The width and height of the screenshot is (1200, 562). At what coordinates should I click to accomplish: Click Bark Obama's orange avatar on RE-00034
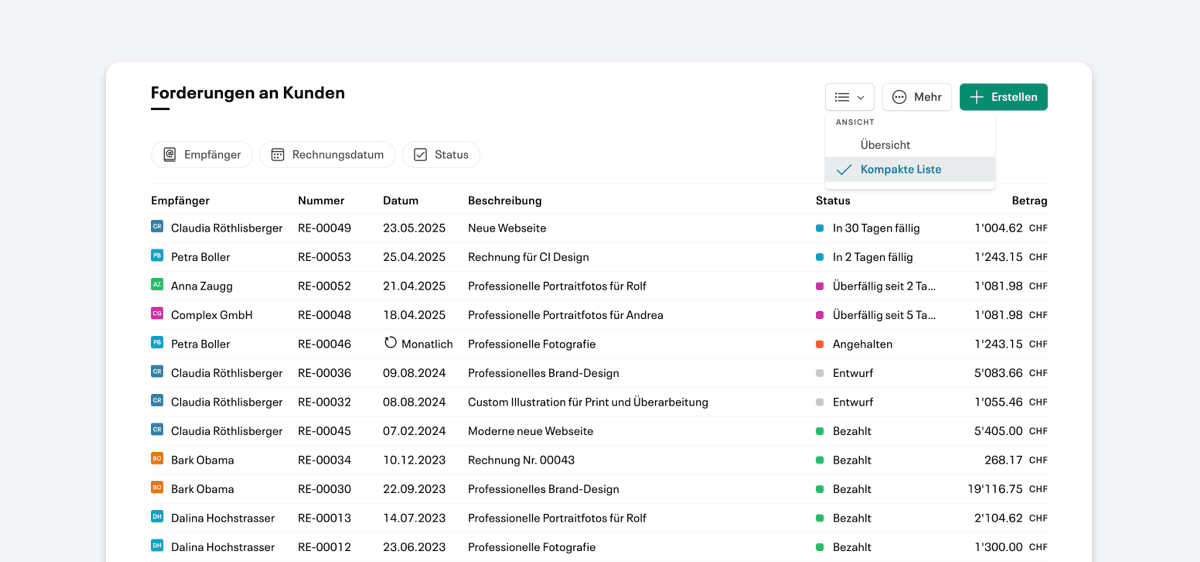coord(157,460)
